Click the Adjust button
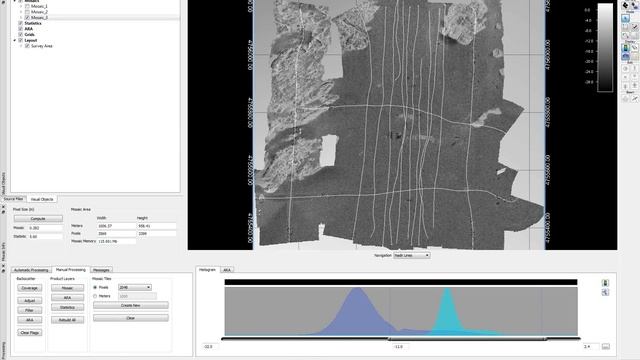Image resolution: width=640 pixels, height=360 pixels. (x=29, y=300)
